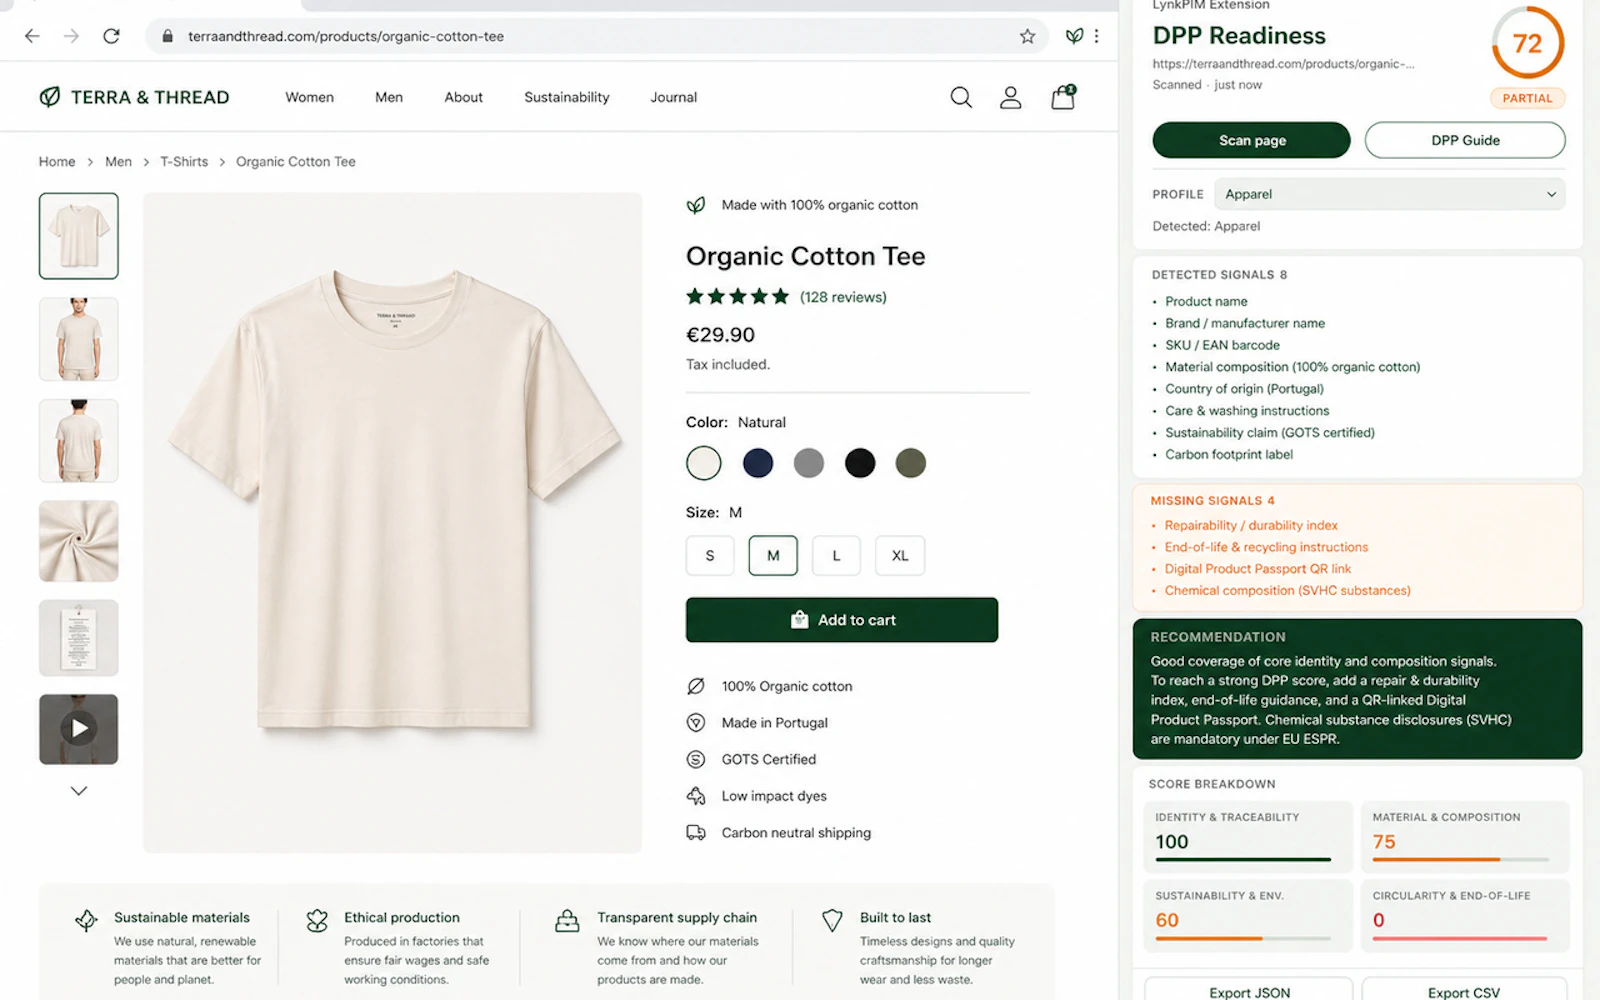
Task: Open the 128 reviews link
Action: click(x=843, y=297)
